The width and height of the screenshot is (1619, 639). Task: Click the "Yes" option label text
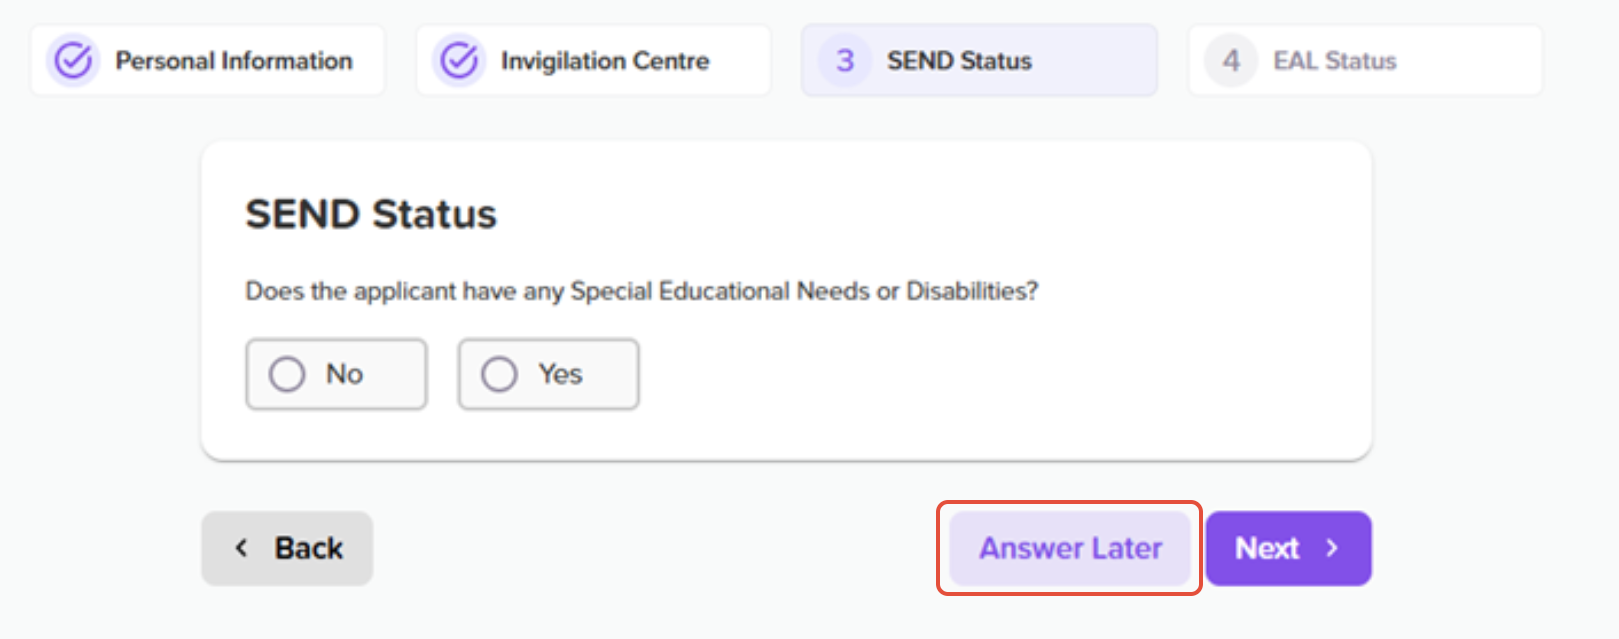560,374
